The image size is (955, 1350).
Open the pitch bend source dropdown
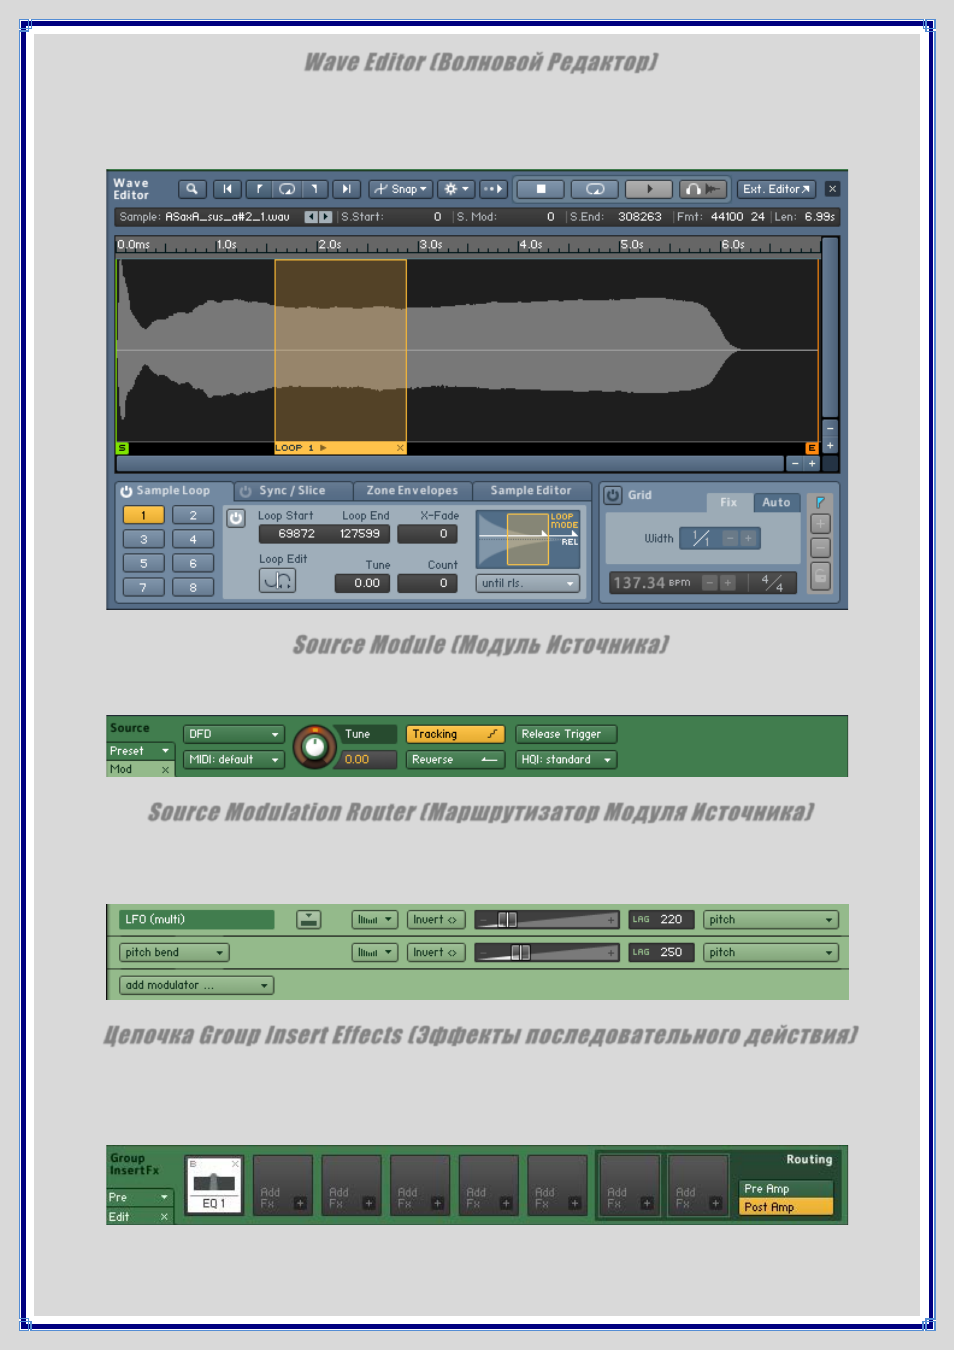[x=174, y=953]
